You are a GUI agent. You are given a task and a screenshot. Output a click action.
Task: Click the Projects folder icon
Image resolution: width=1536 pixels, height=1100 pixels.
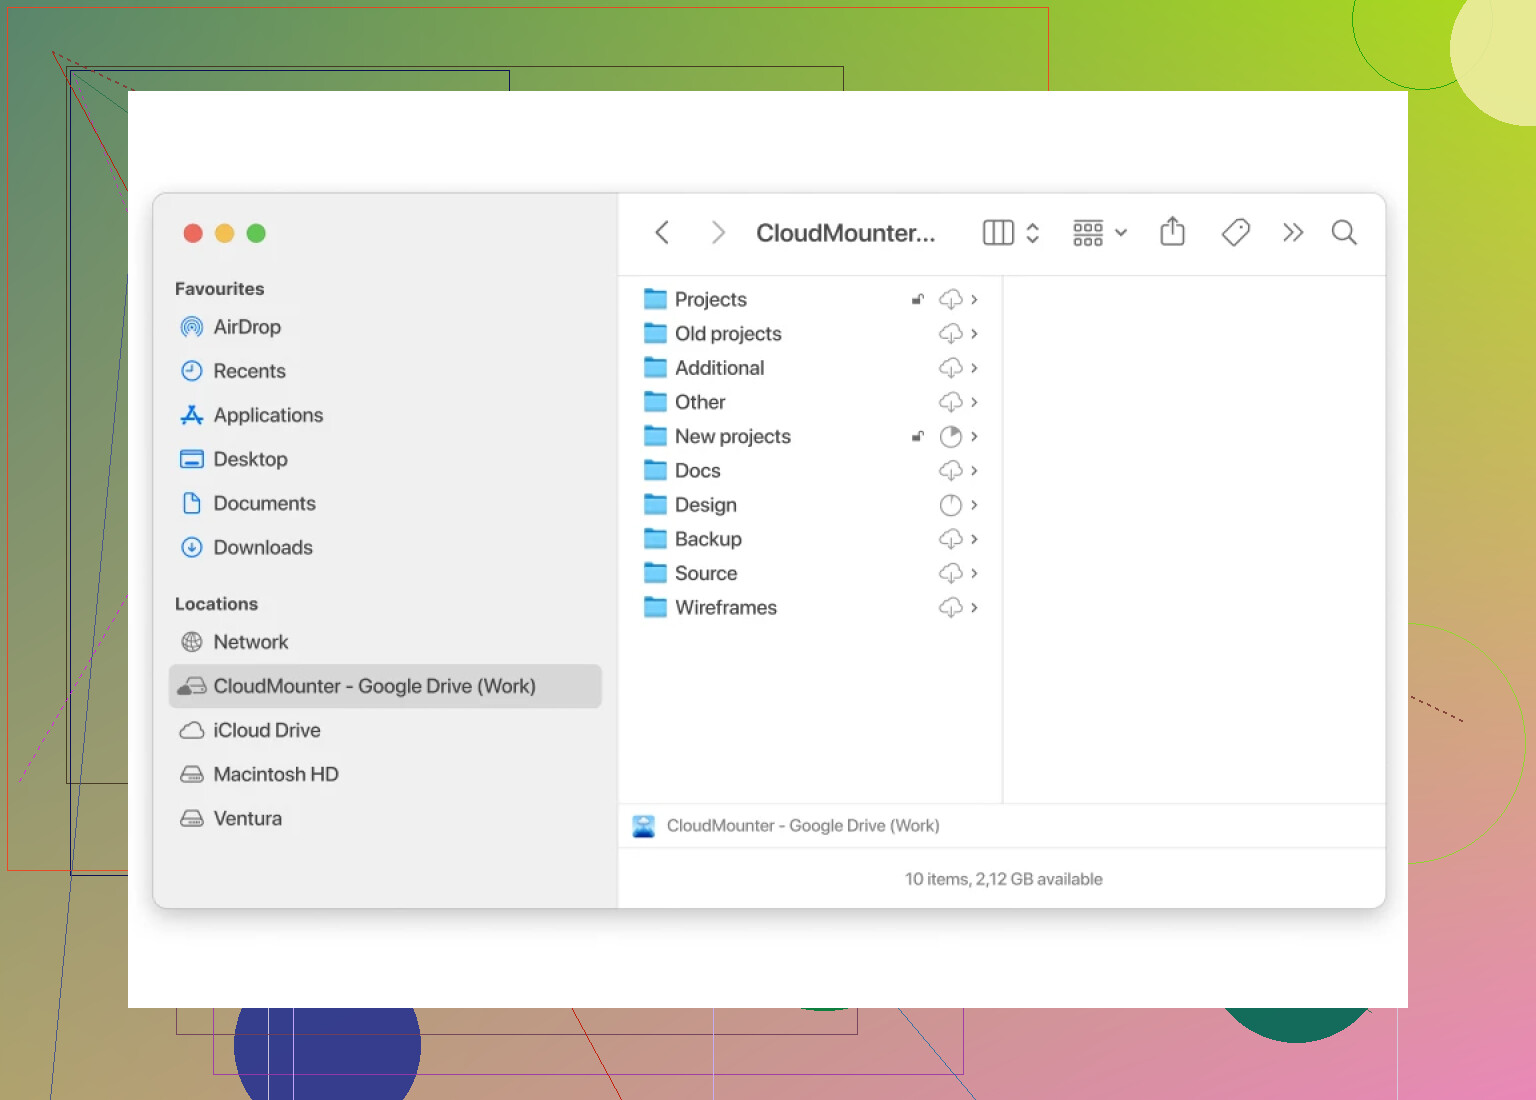(655, 299)
